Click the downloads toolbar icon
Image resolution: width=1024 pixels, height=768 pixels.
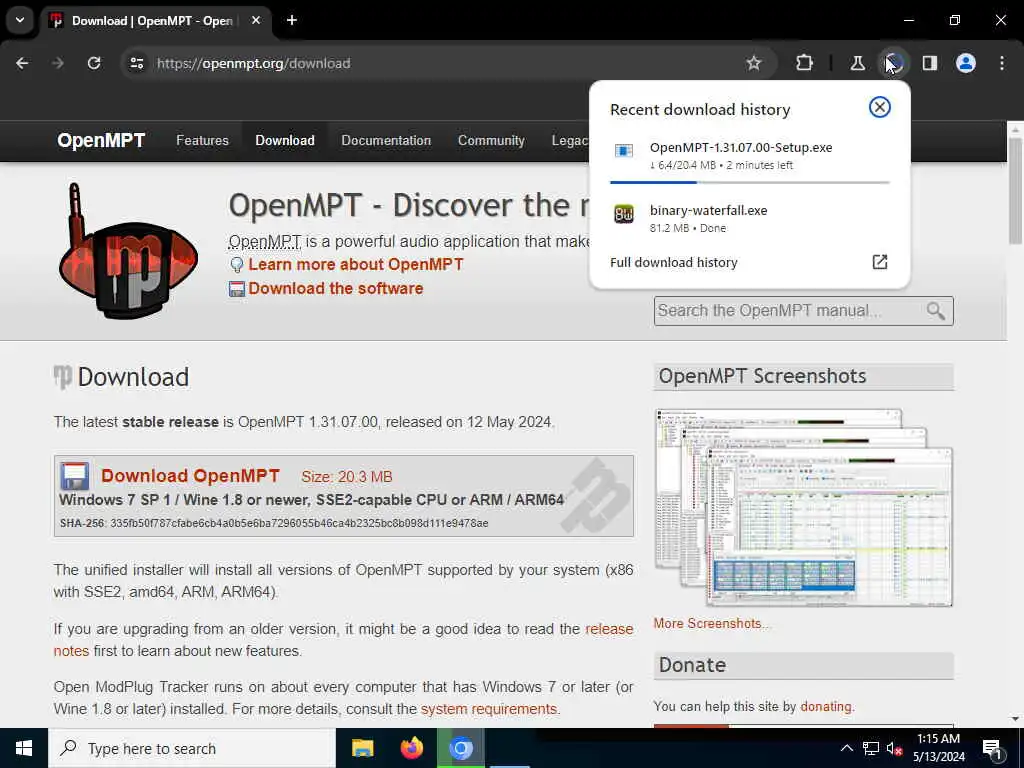(x=893, y=63)
